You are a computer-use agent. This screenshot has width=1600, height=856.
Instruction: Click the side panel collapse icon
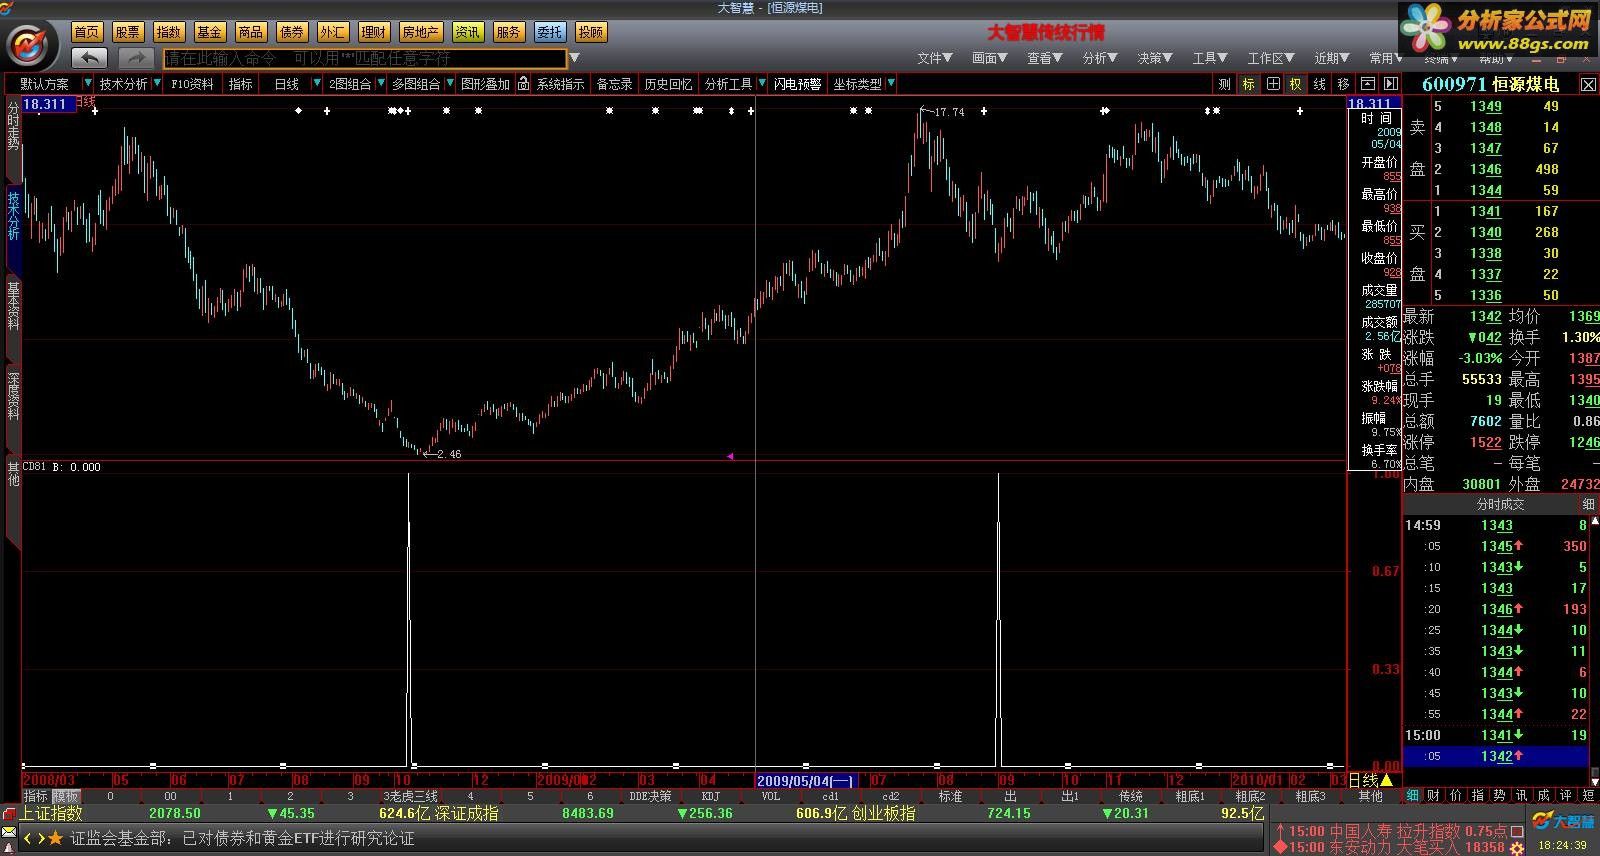point(1390,84)
